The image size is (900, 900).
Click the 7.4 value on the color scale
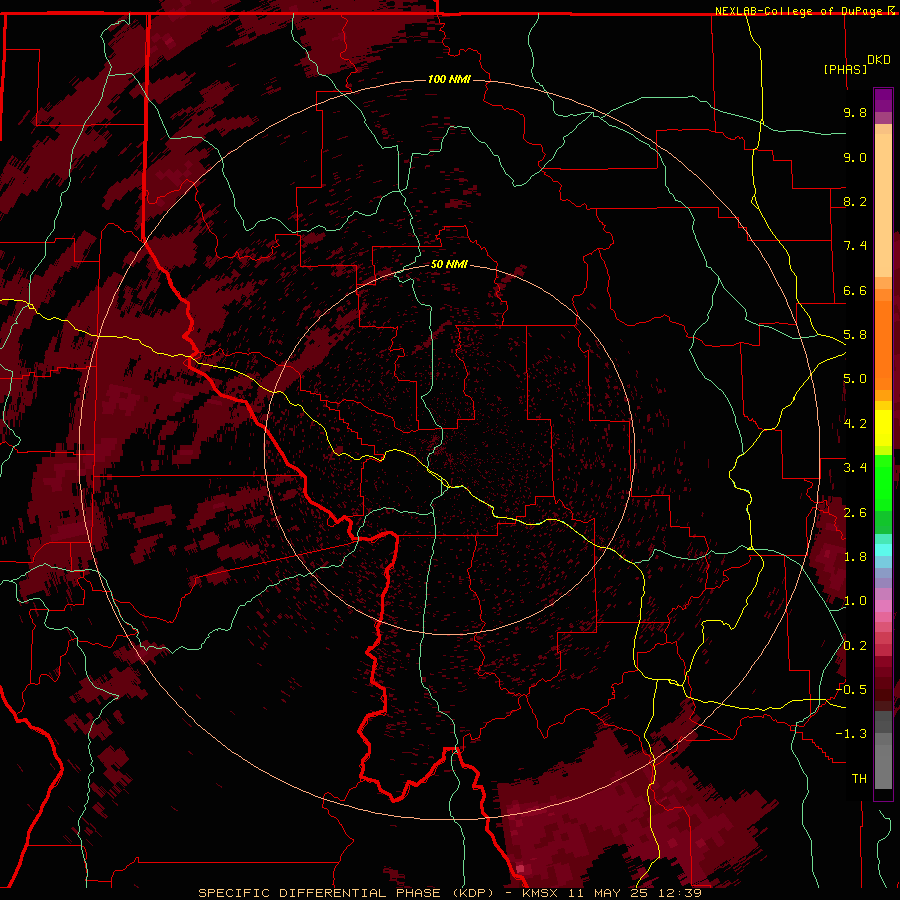[855, 246]
